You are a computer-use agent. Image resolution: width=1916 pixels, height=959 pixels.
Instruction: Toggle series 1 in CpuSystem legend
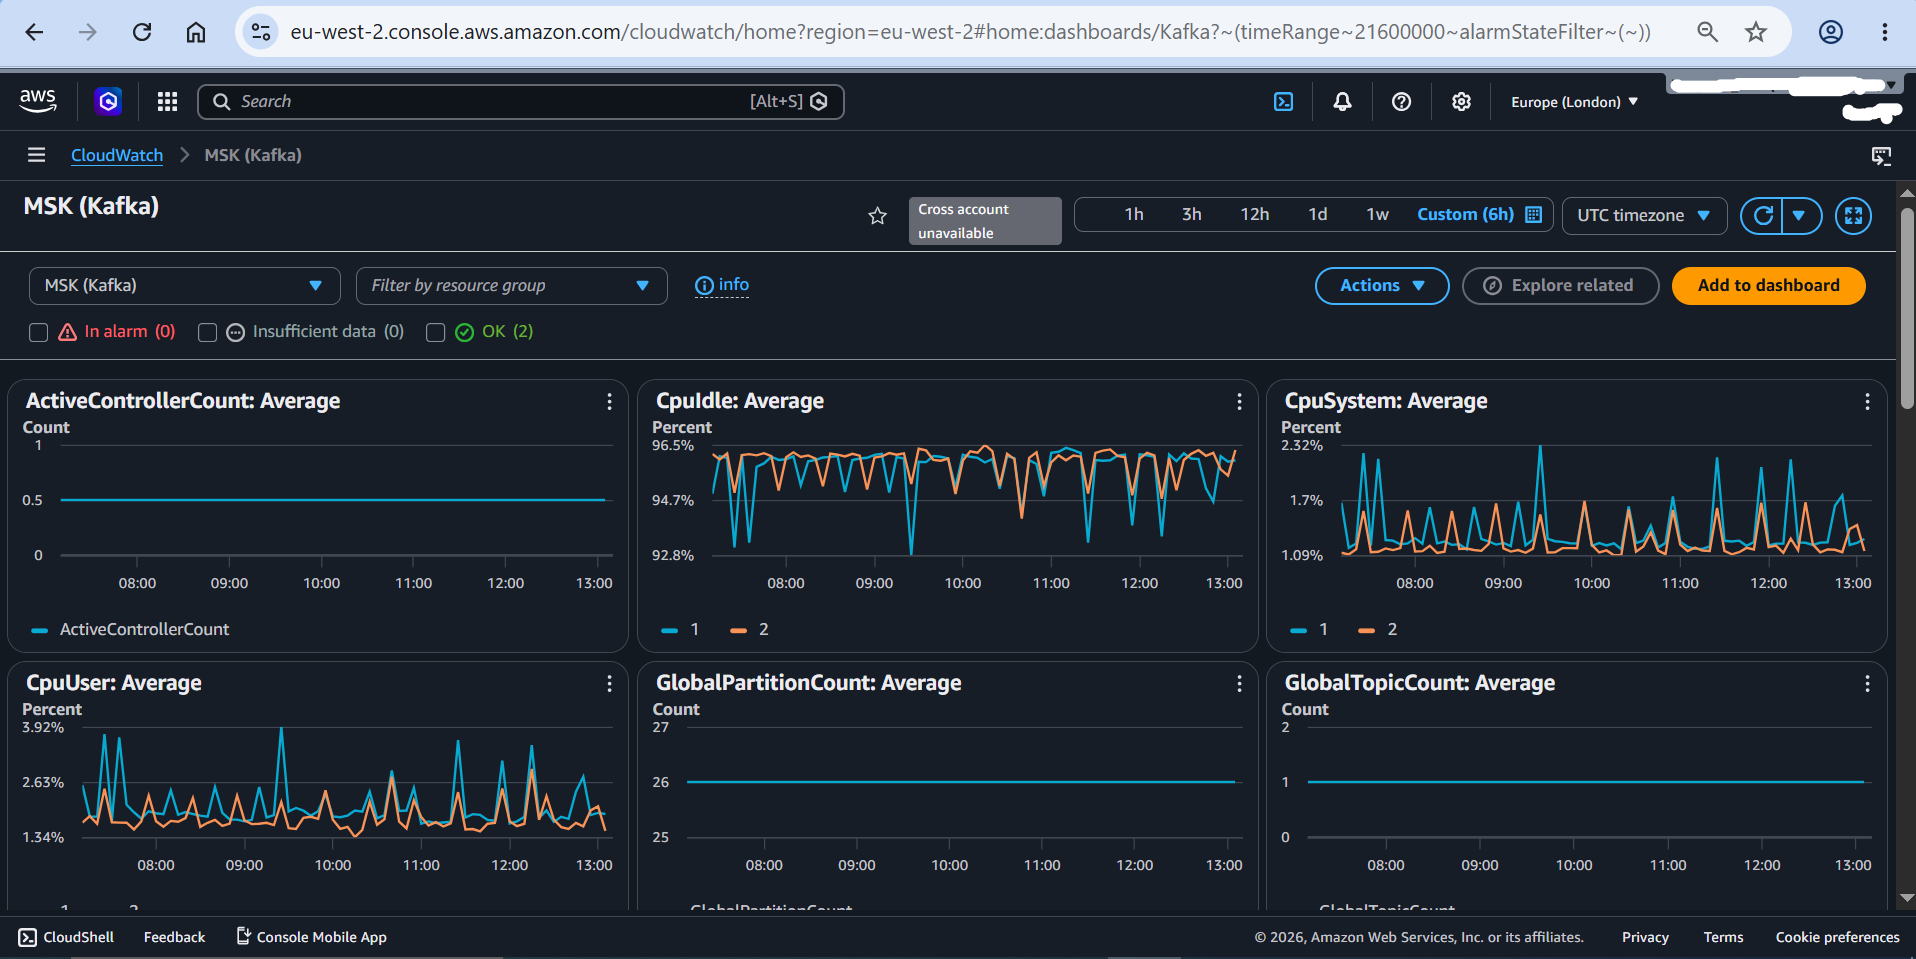[1309, 629]
